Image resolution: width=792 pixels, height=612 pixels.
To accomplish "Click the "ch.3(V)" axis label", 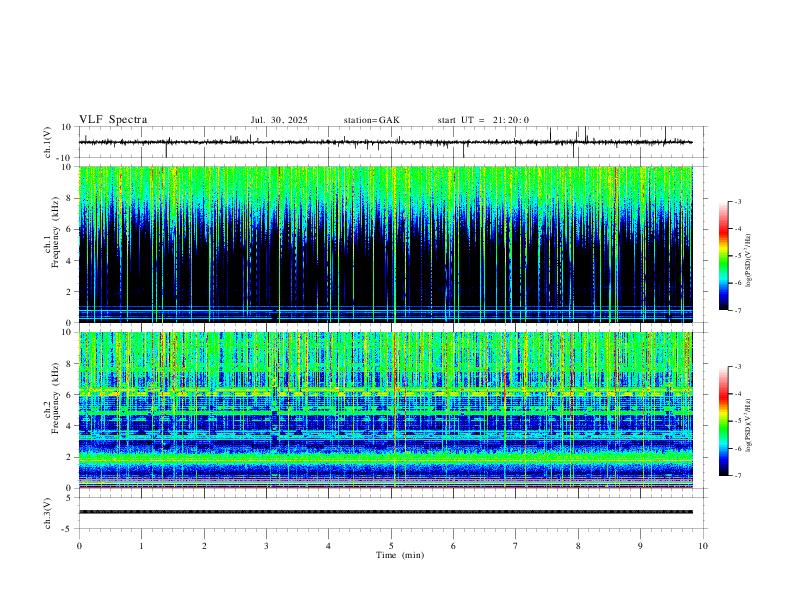I will click(x=48, y=513).
